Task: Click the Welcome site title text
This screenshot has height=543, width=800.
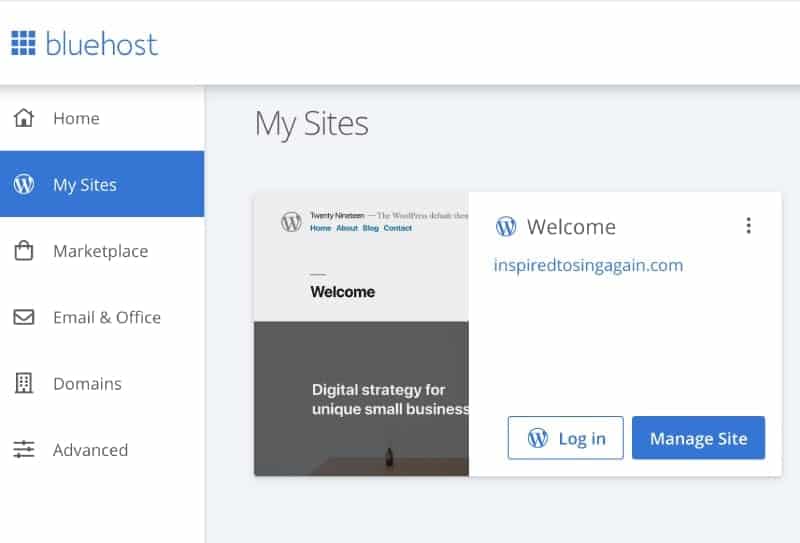Action: tap(571, 227)
